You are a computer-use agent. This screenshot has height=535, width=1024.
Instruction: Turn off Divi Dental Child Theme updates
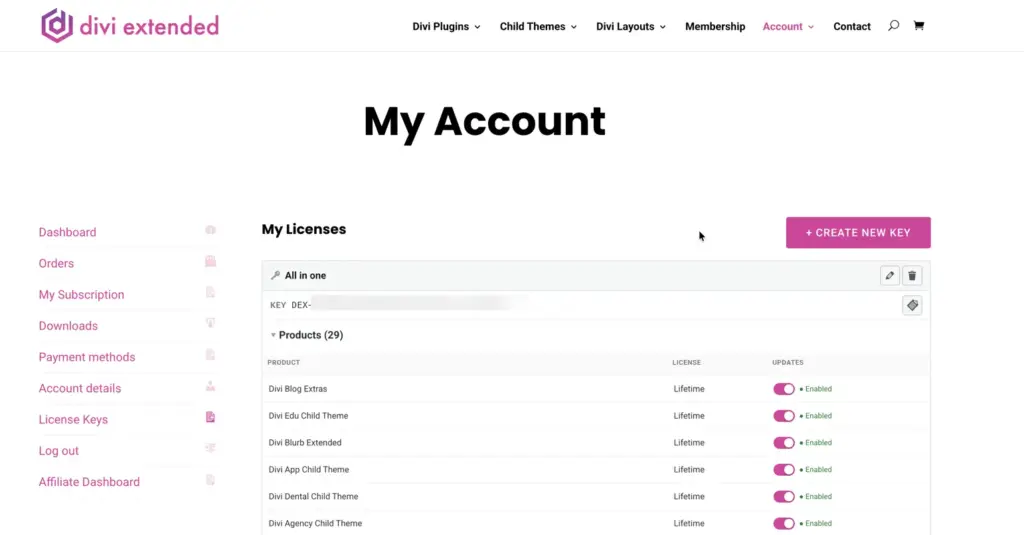tap(784, 496)
